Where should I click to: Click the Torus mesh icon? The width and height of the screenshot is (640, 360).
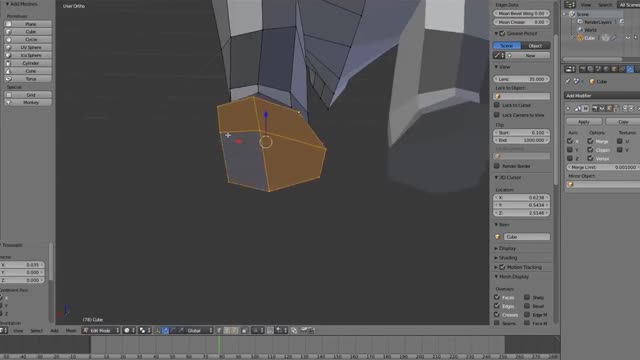point(8,79)
